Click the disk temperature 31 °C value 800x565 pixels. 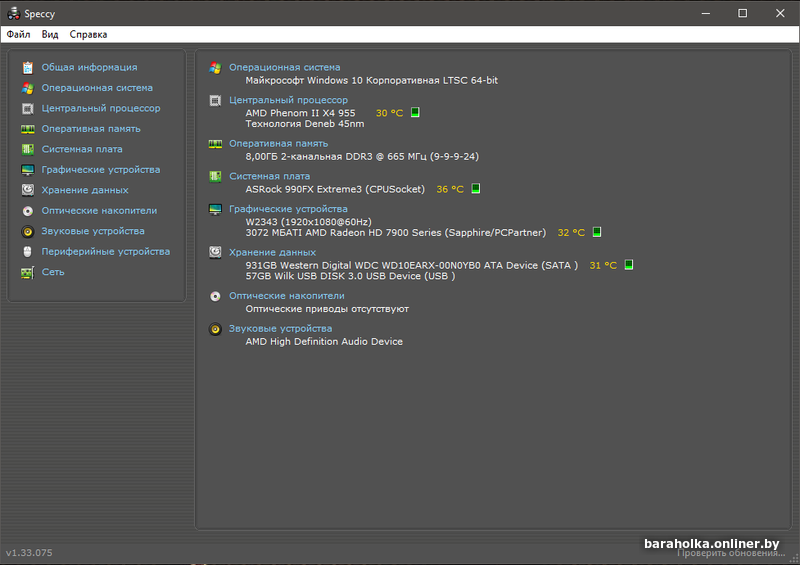point(603,265)
